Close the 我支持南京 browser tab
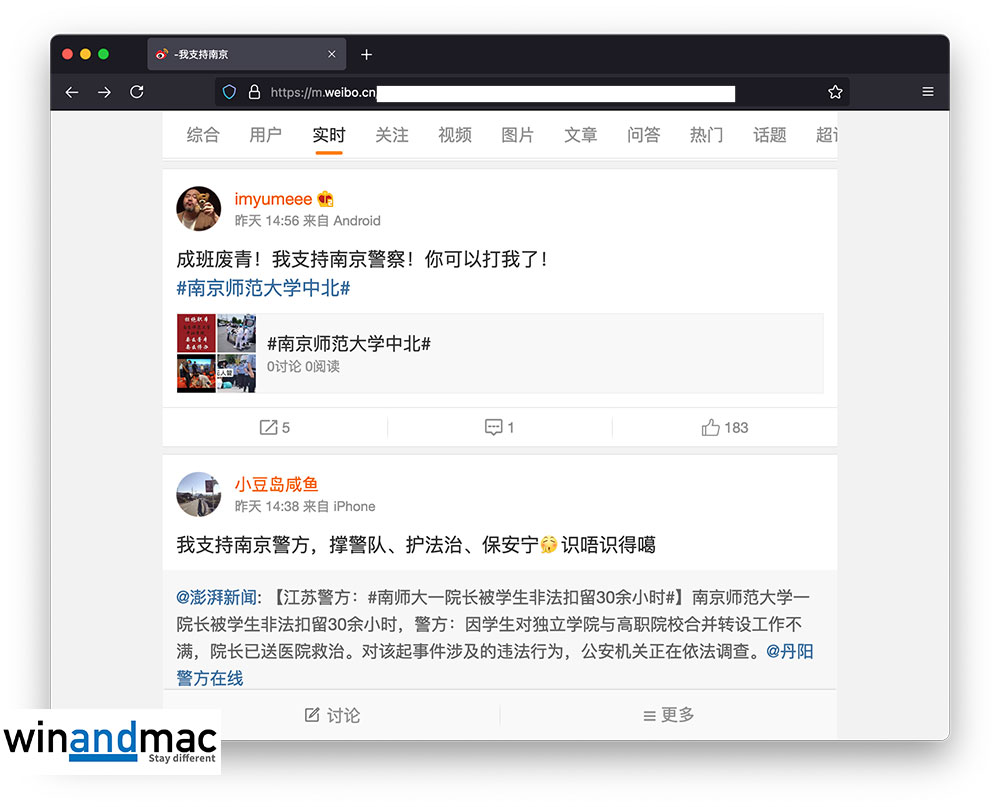 [332, 54]
